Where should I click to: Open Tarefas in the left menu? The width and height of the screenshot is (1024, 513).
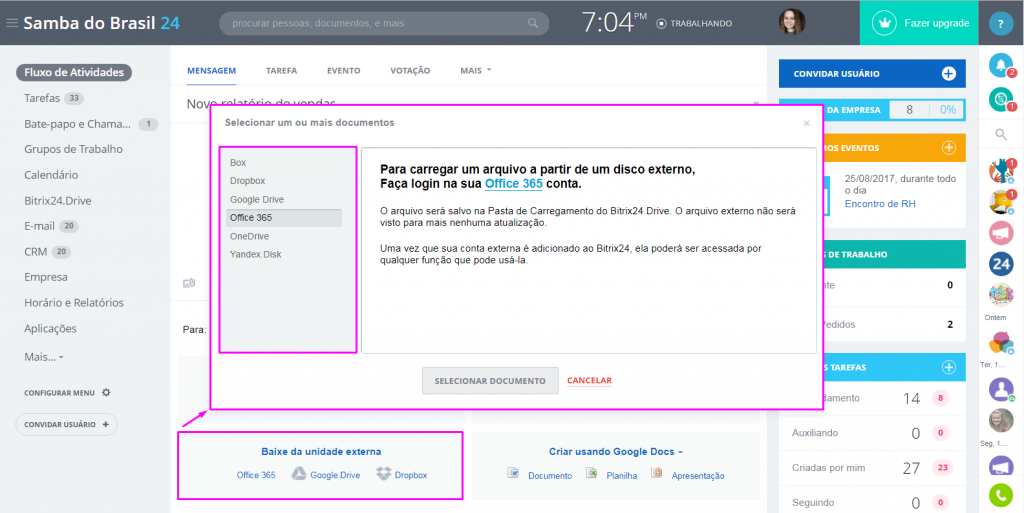click(x=42, y=99)
